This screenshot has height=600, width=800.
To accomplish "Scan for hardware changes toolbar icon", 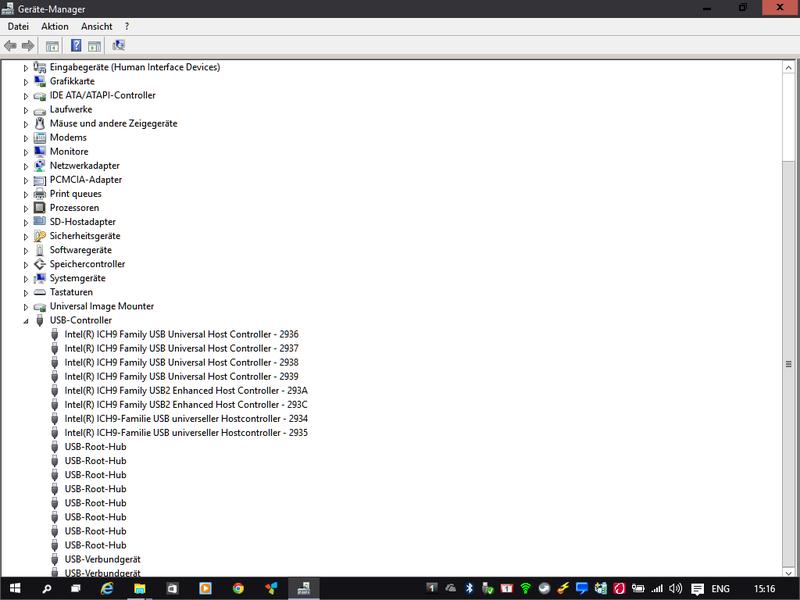I will click(118, 45).
